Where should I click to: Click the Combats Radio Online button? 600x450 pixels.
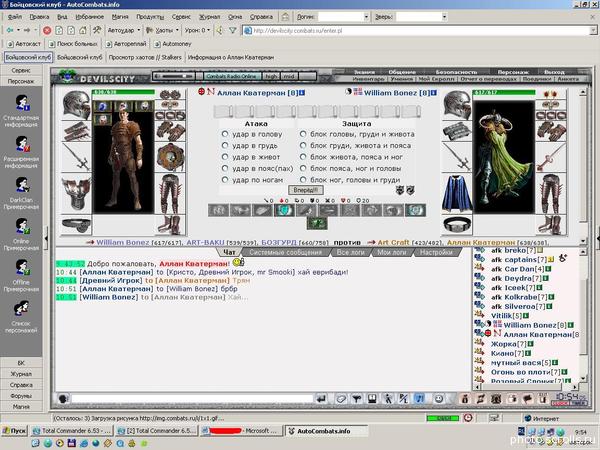click(232, 76)
